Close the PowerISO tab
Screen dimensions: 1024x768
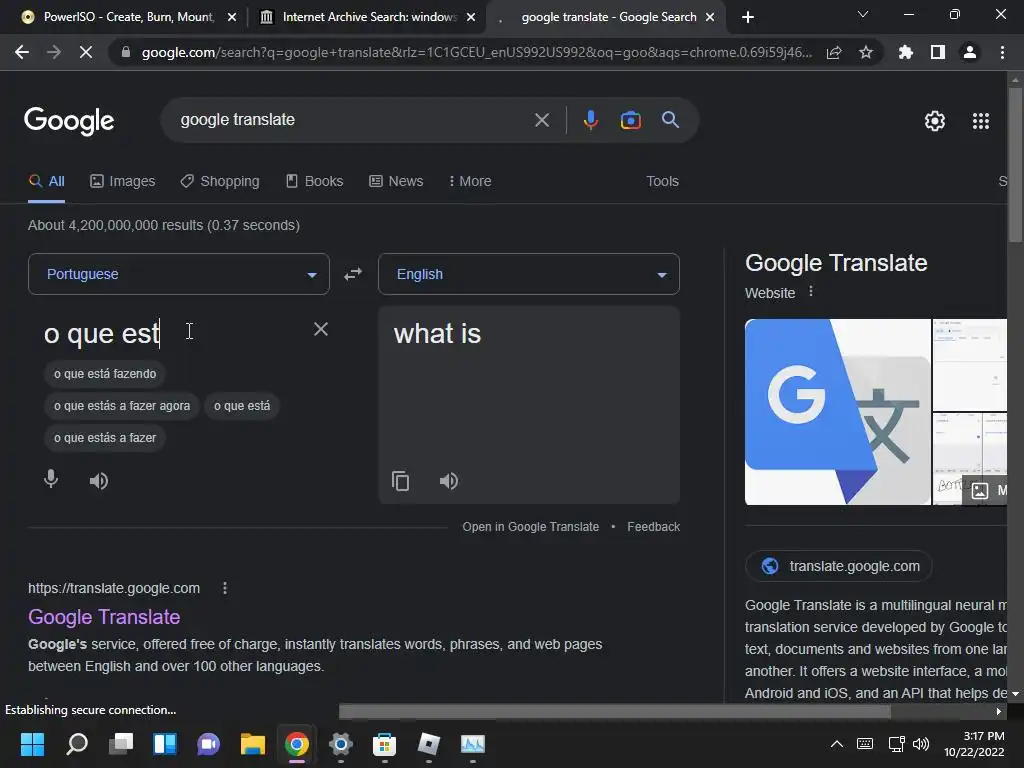coord(232,17)
